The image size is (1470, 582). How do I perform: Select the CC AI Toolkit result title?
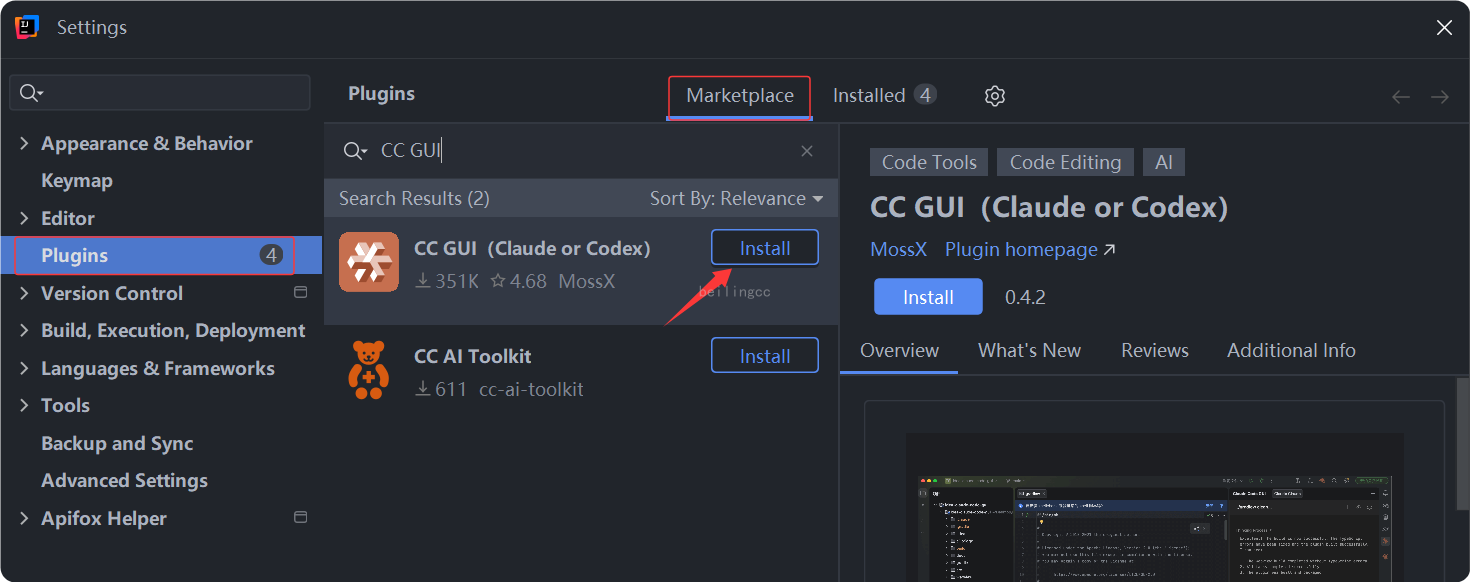coord(473,356)
